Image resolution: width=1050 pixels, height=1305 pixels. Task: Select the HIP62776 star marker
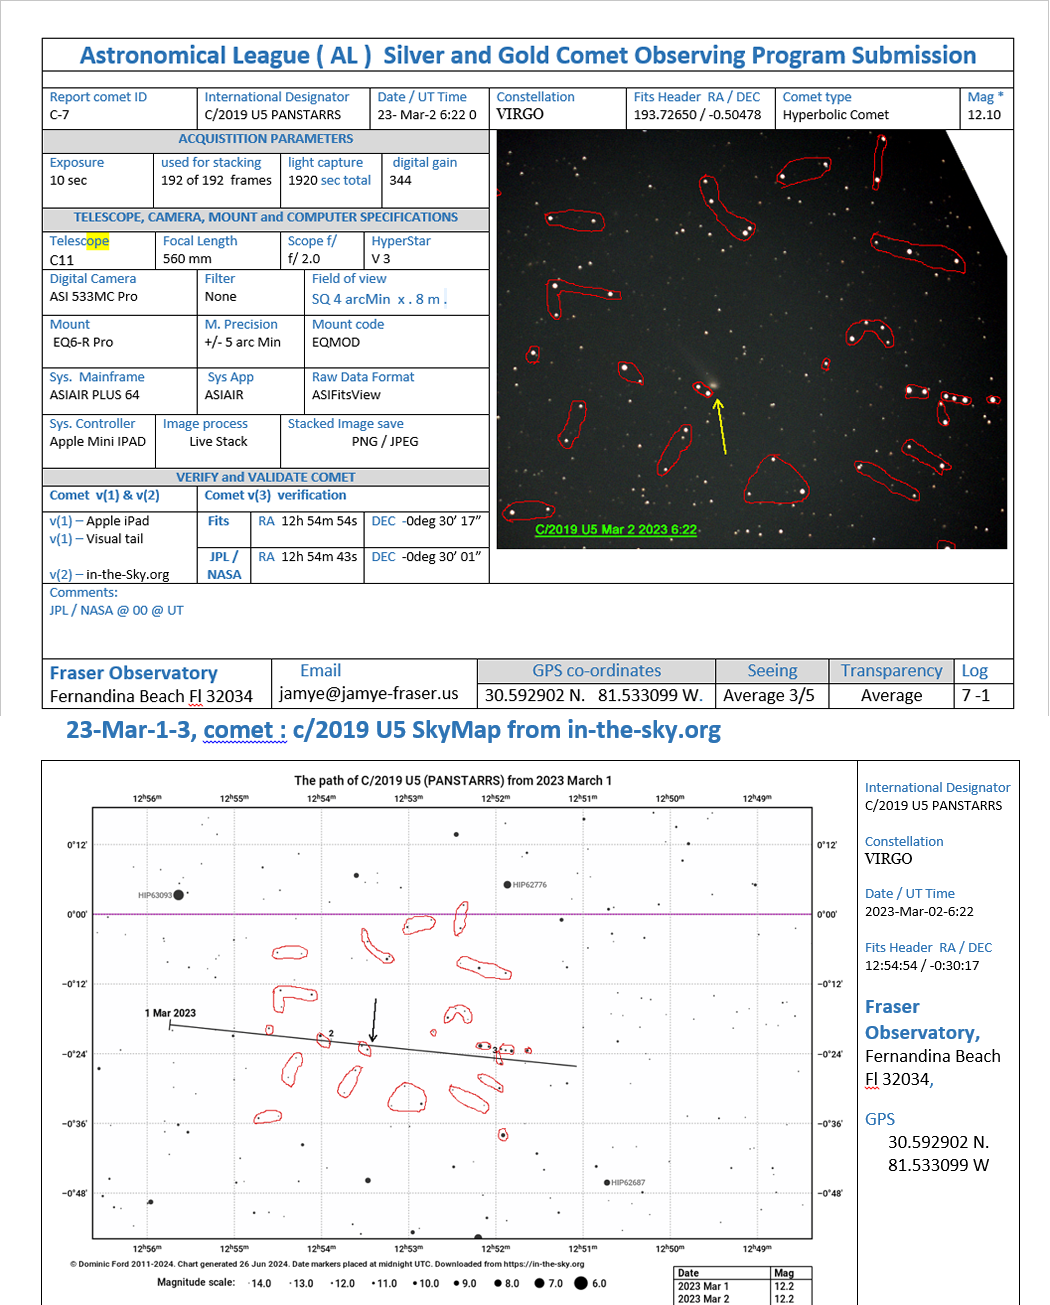tap(507, 885)
